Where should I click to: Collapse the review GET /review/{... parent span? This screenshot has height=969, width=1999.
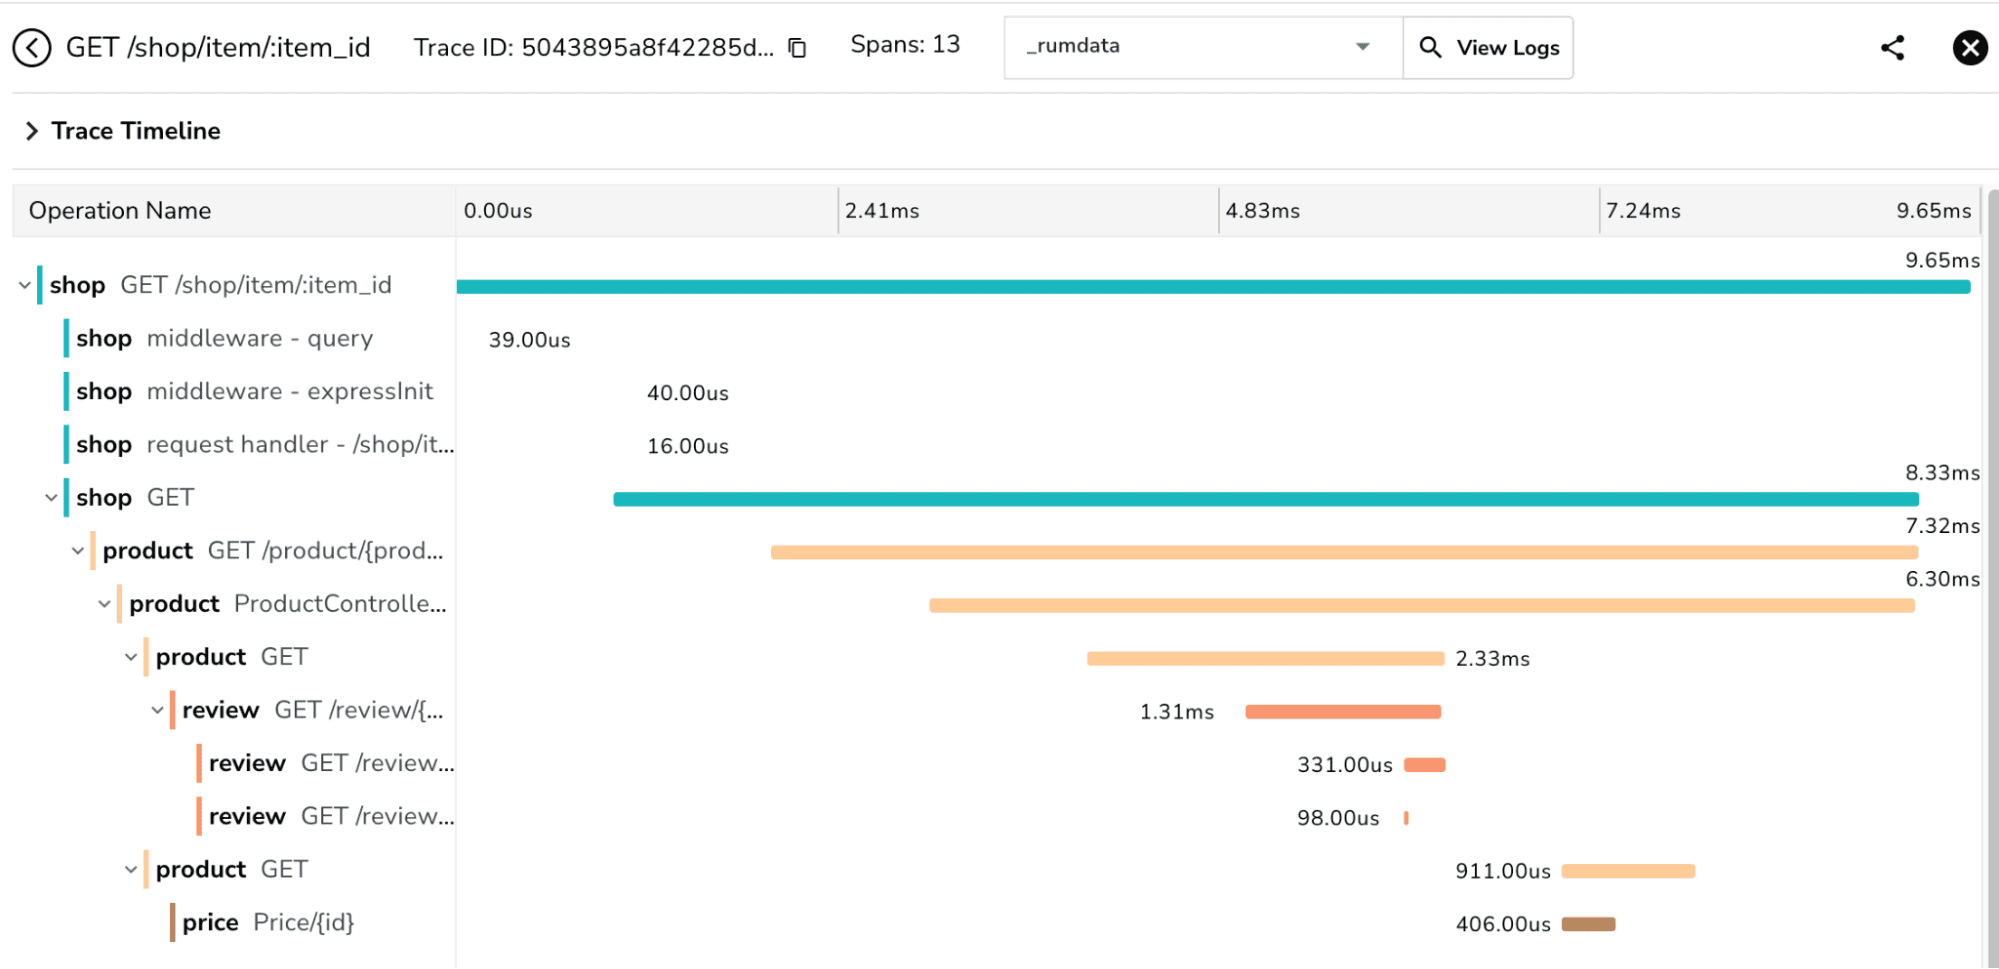pyautogui.click(x=157, y=710)
